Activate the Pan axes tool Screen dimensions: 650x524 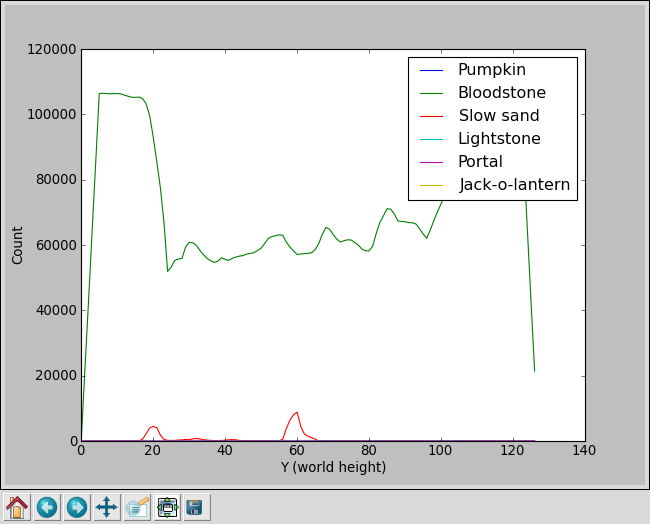(x=107, y=507)
